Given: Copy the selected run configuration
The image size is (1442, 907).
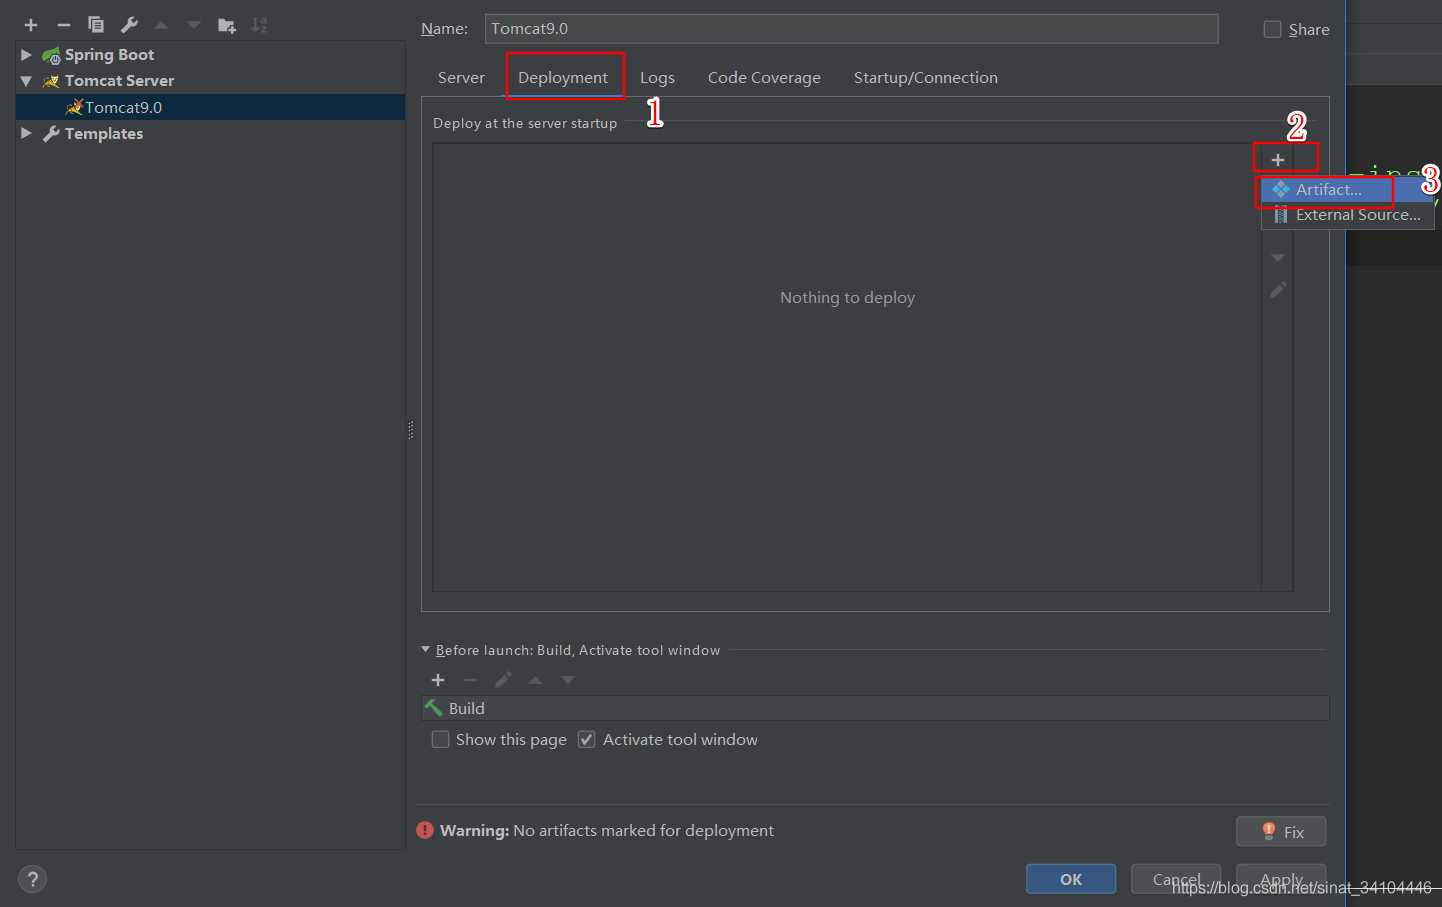Looking at the screenshot, I should click(96, 25).
